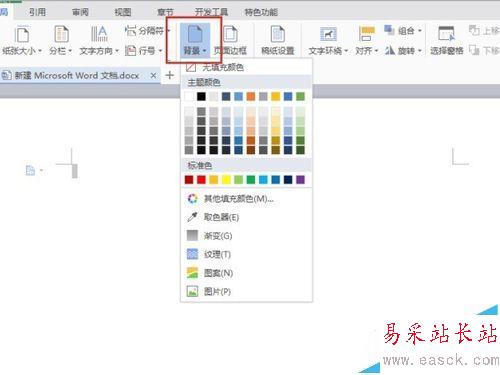Click the 对齐 align icon
Viewport: 500px width, 375px height.
366,34
